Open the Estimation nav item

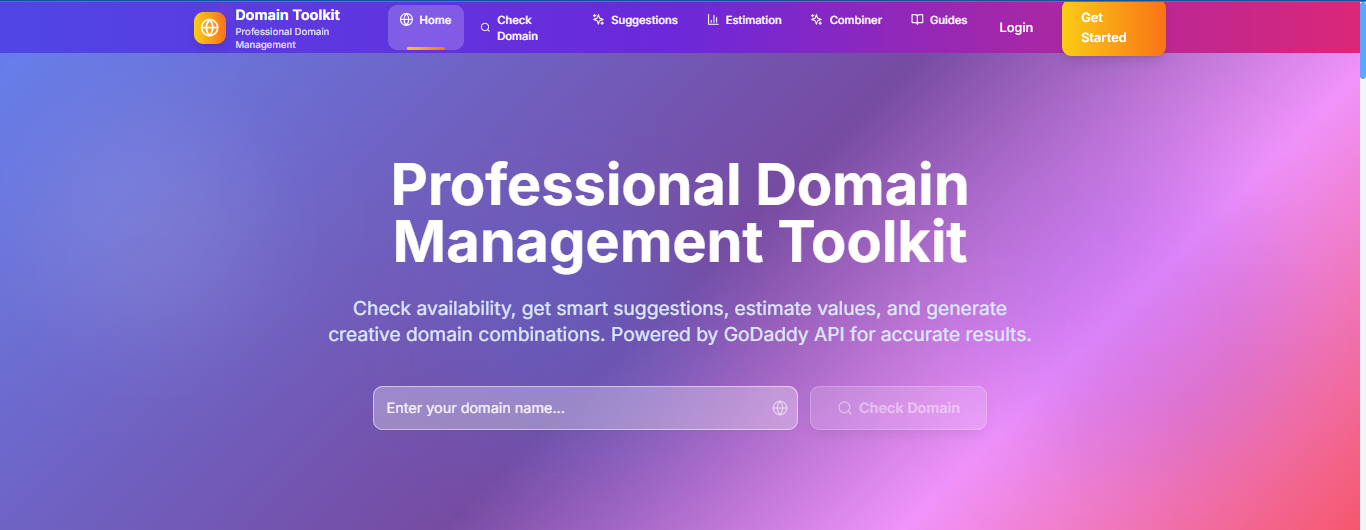pyautogui.click(x=745, y=20)
